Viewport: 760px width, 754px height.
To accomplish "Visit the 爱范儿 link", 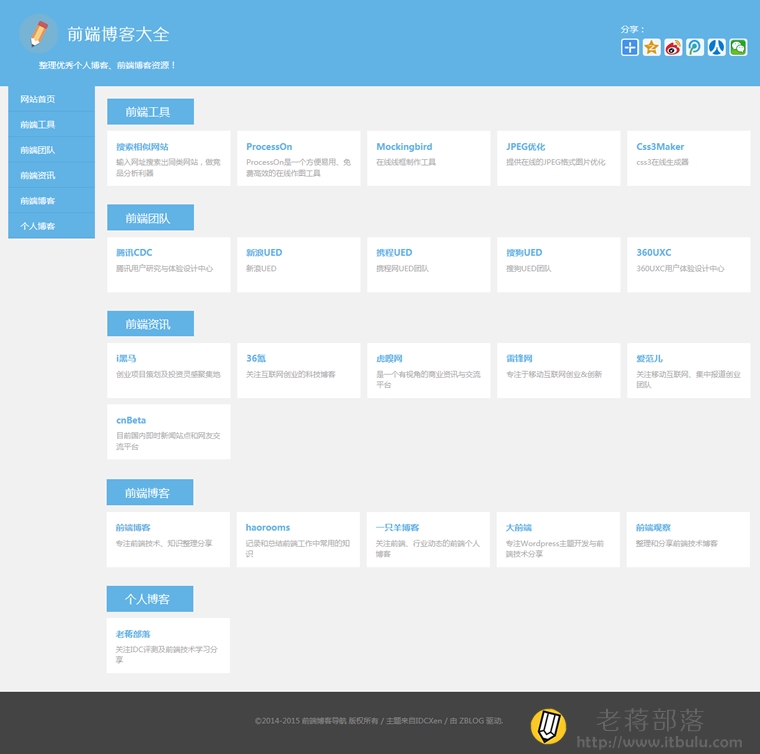I will [649, 359].
